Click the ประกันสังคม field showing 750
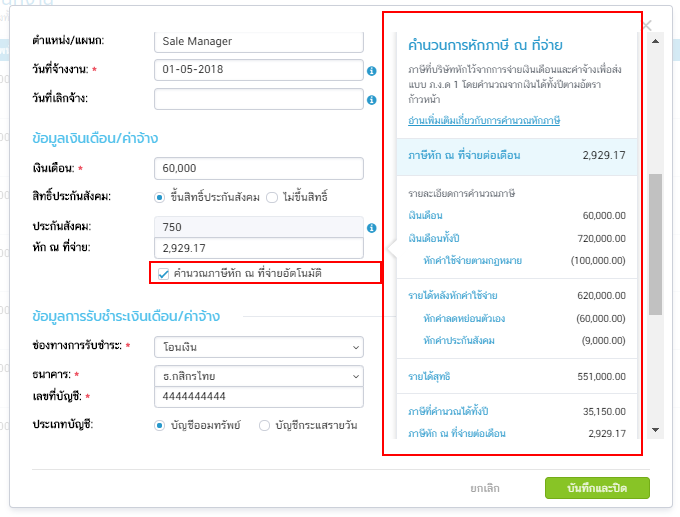Viewport: 680px width, 517px height. coord(259,227)
